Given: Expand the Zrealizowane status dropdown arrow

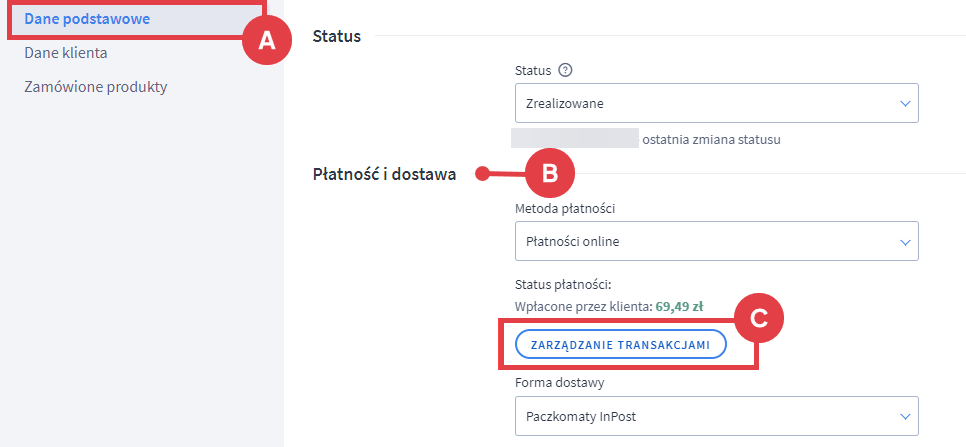Looking at the screenshot, I should pyautogui.click(x=904, y=103).
